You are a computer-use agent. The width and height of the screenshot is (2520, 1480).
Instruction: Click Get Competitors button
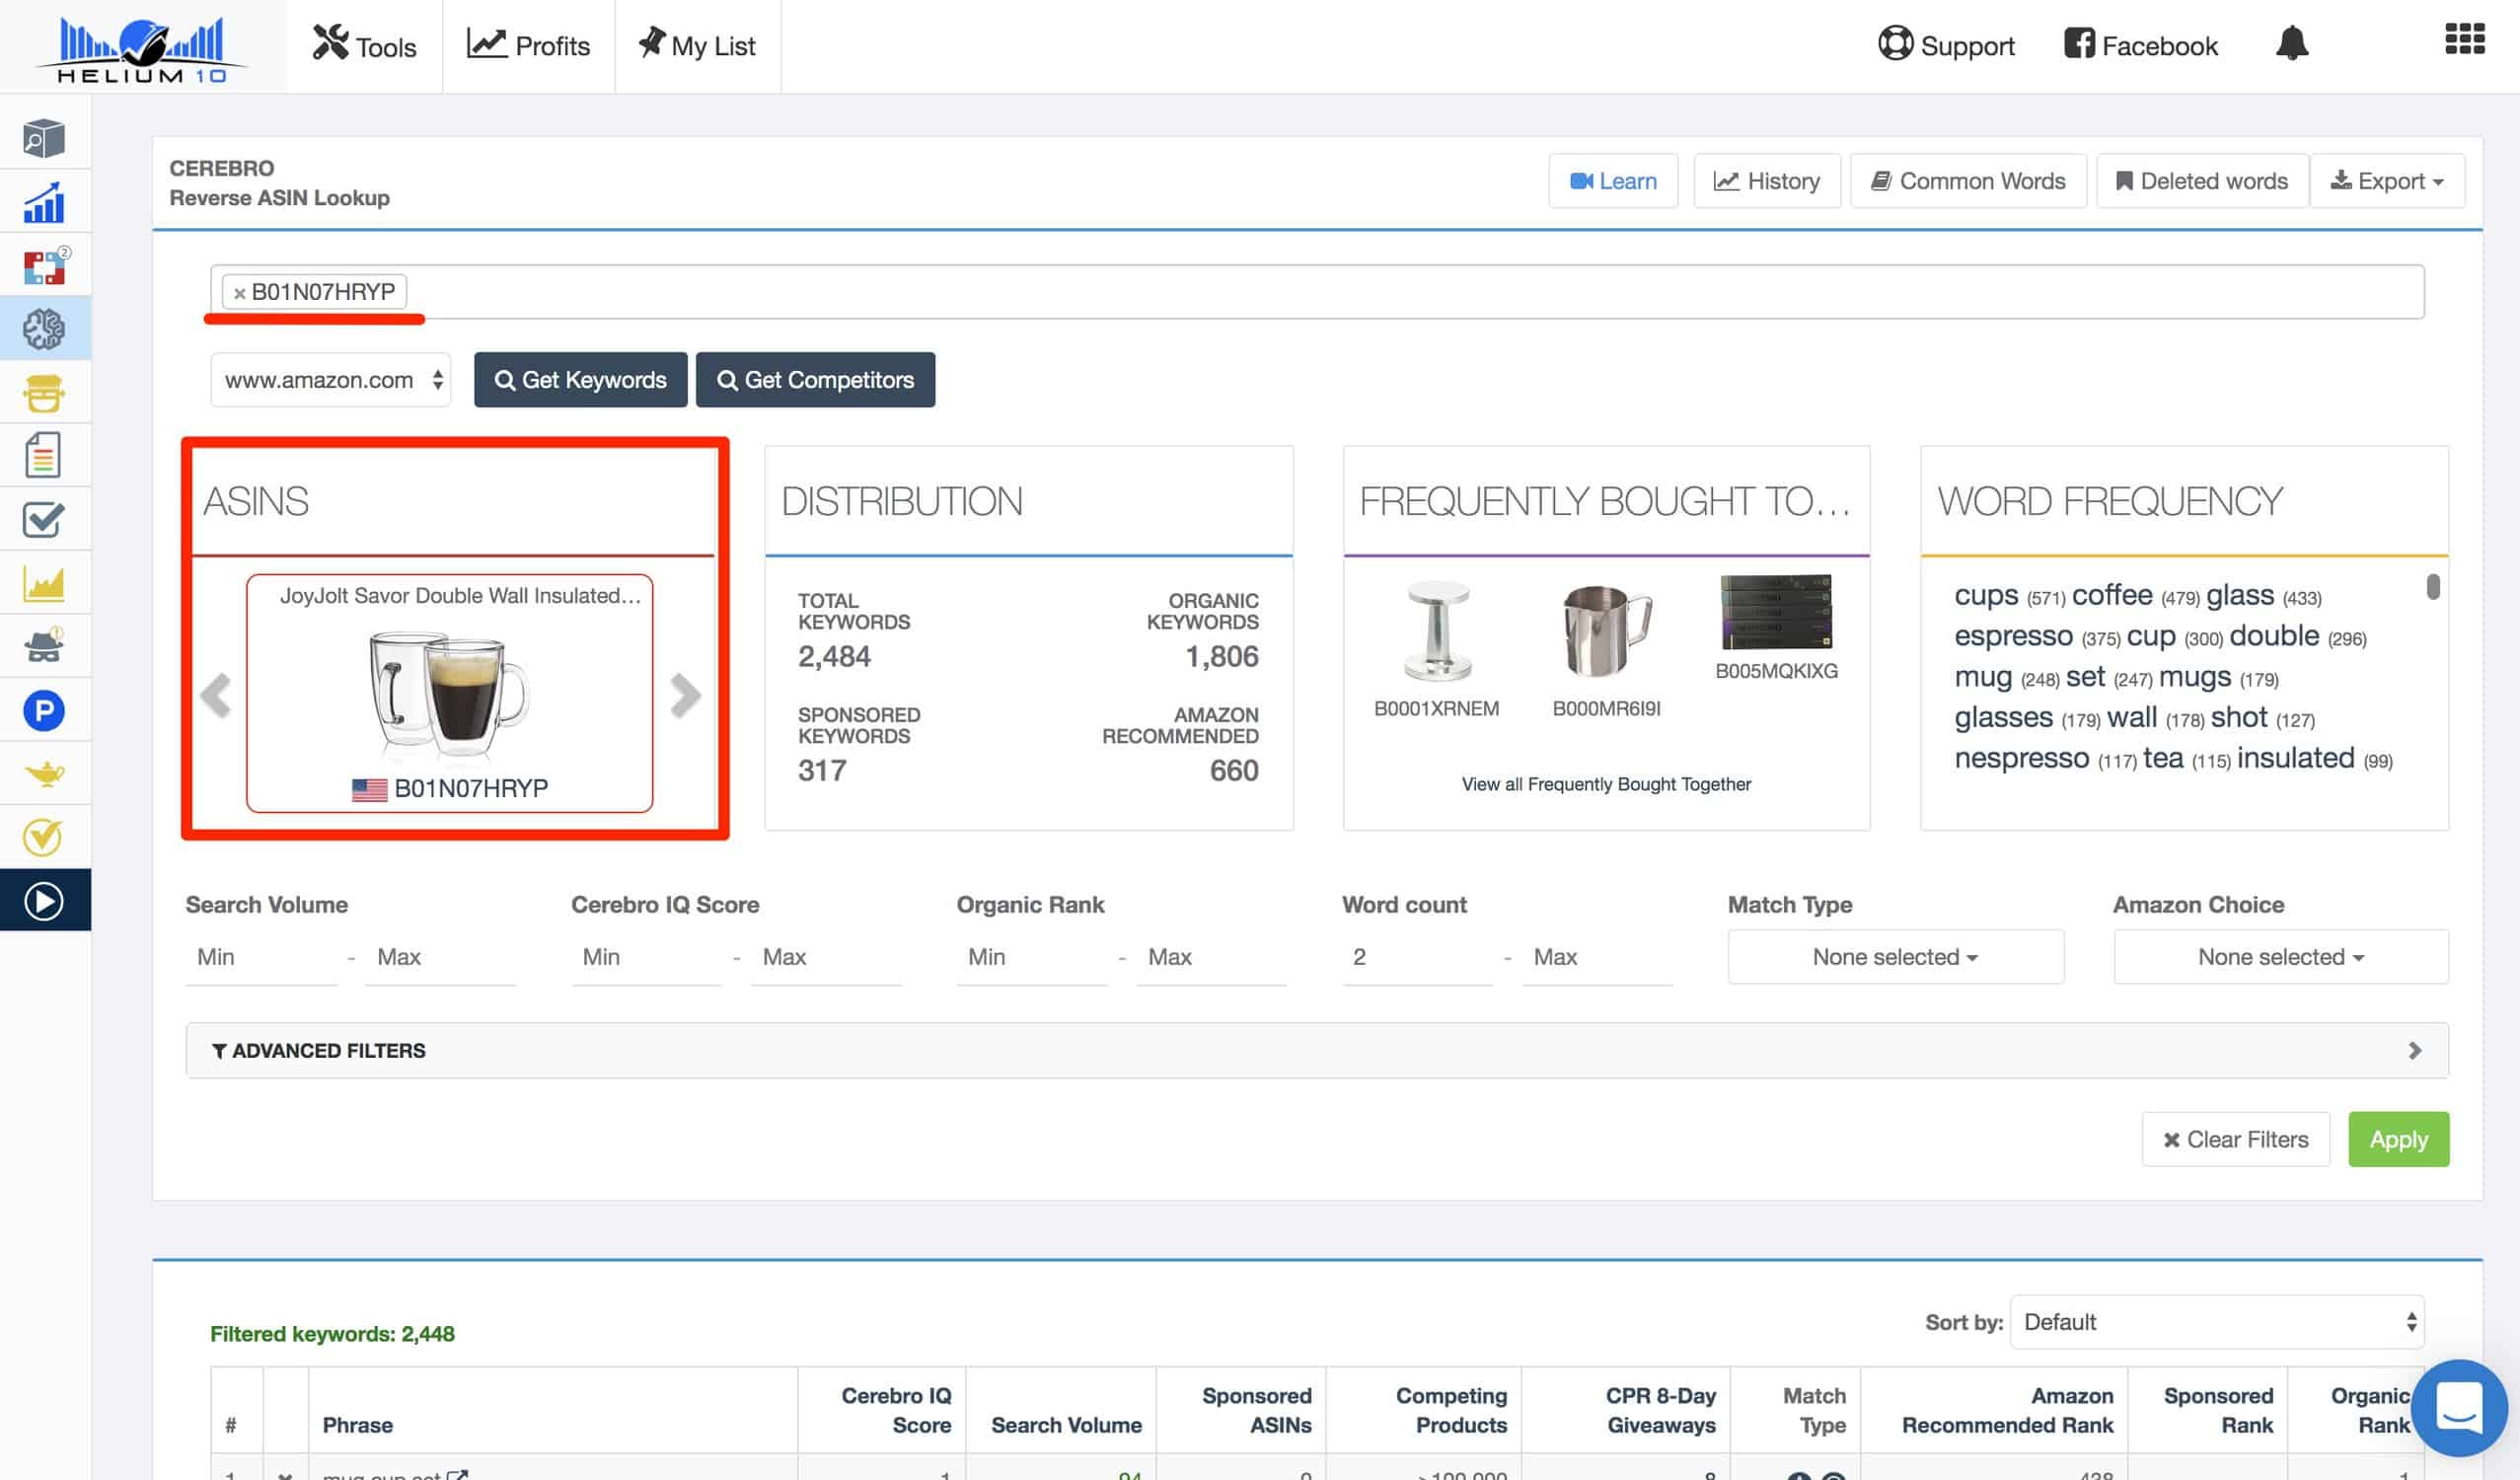(x=816, y=380)
